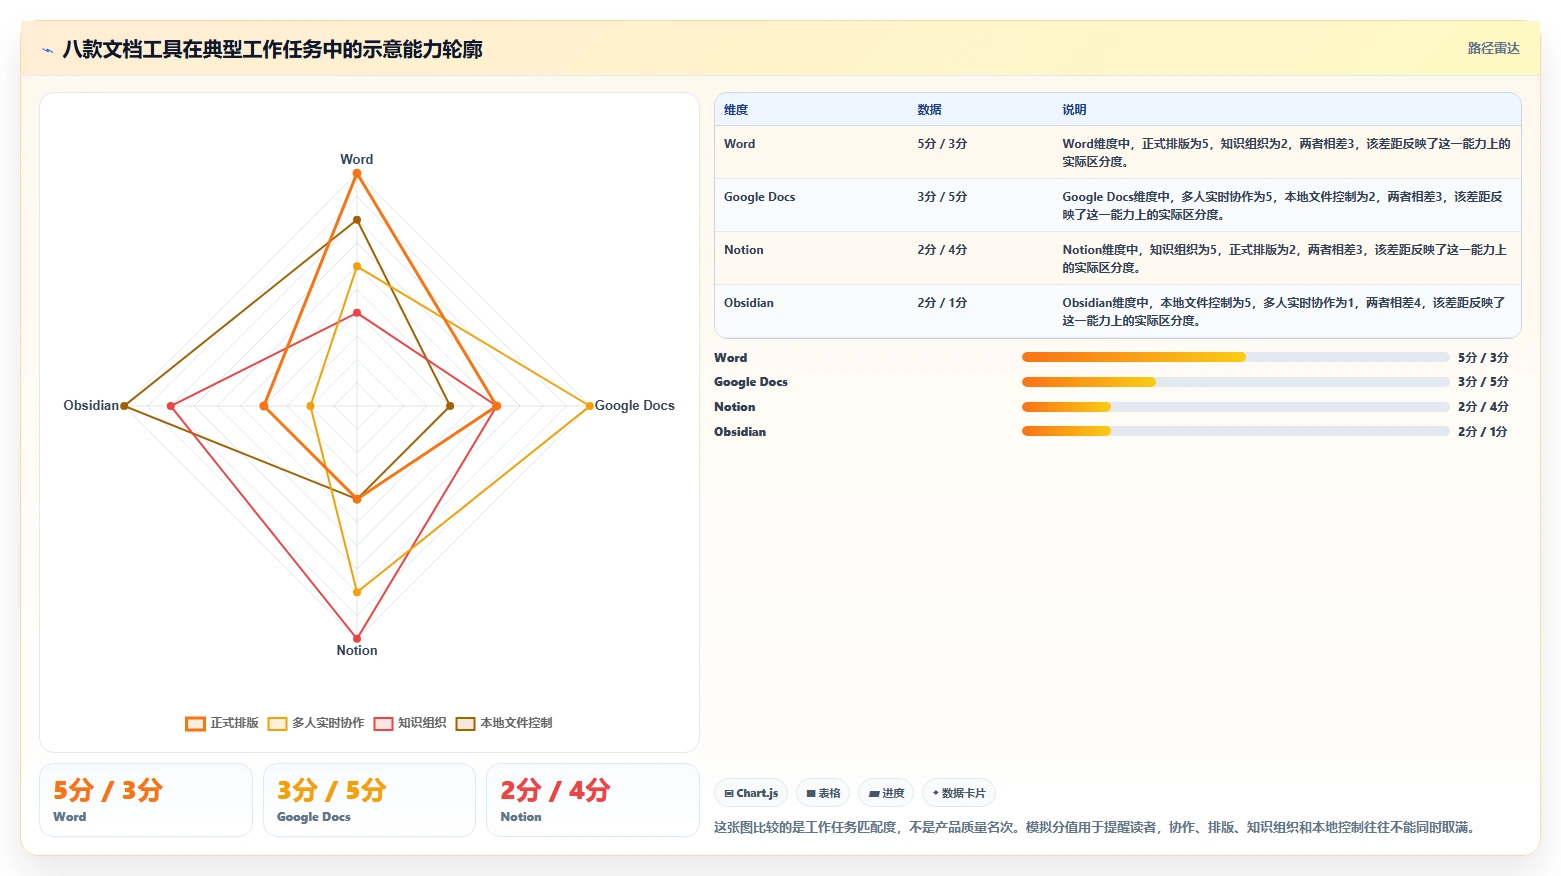Toggle the 正式排版 legend swatch

pyautogui.click(x=195, y=724)
